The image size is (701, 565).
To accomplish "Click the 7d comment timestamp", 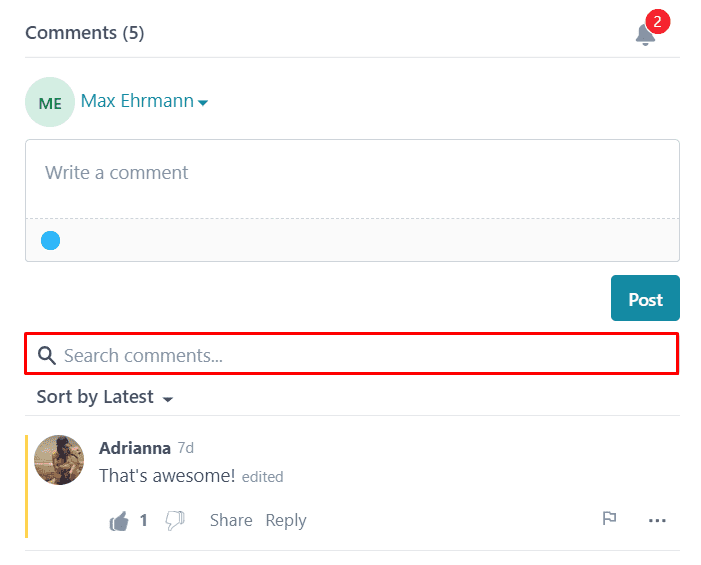I will click(186, 448).
